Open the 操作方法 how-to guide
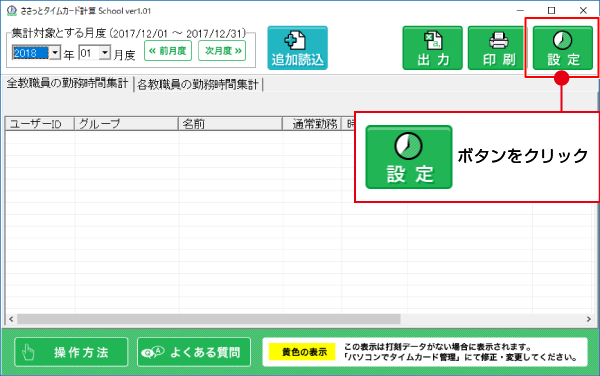Image resolution: width=600 pixels, height=376 pixels. click(71, 352)
